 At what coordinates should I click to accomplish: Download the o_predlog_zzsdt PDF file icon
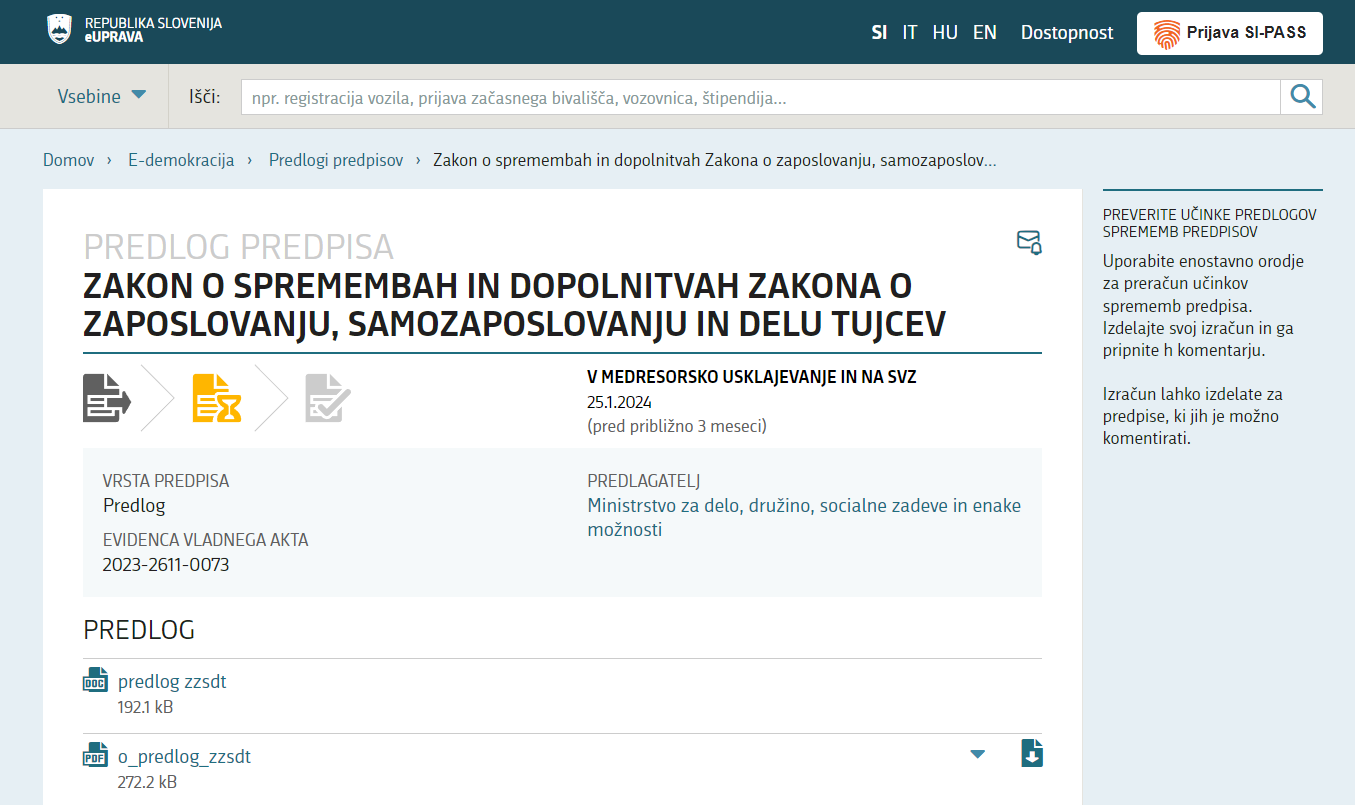point(1032,753)
